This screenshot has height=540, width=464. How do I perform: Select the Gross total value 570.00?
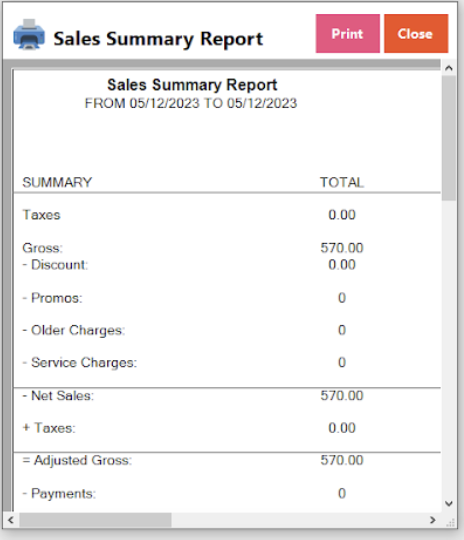342,248
